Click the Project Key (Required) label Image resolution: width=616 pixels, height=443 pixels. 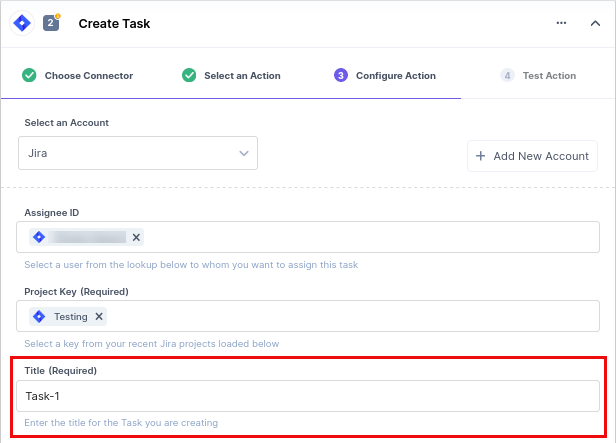point(76,292)
